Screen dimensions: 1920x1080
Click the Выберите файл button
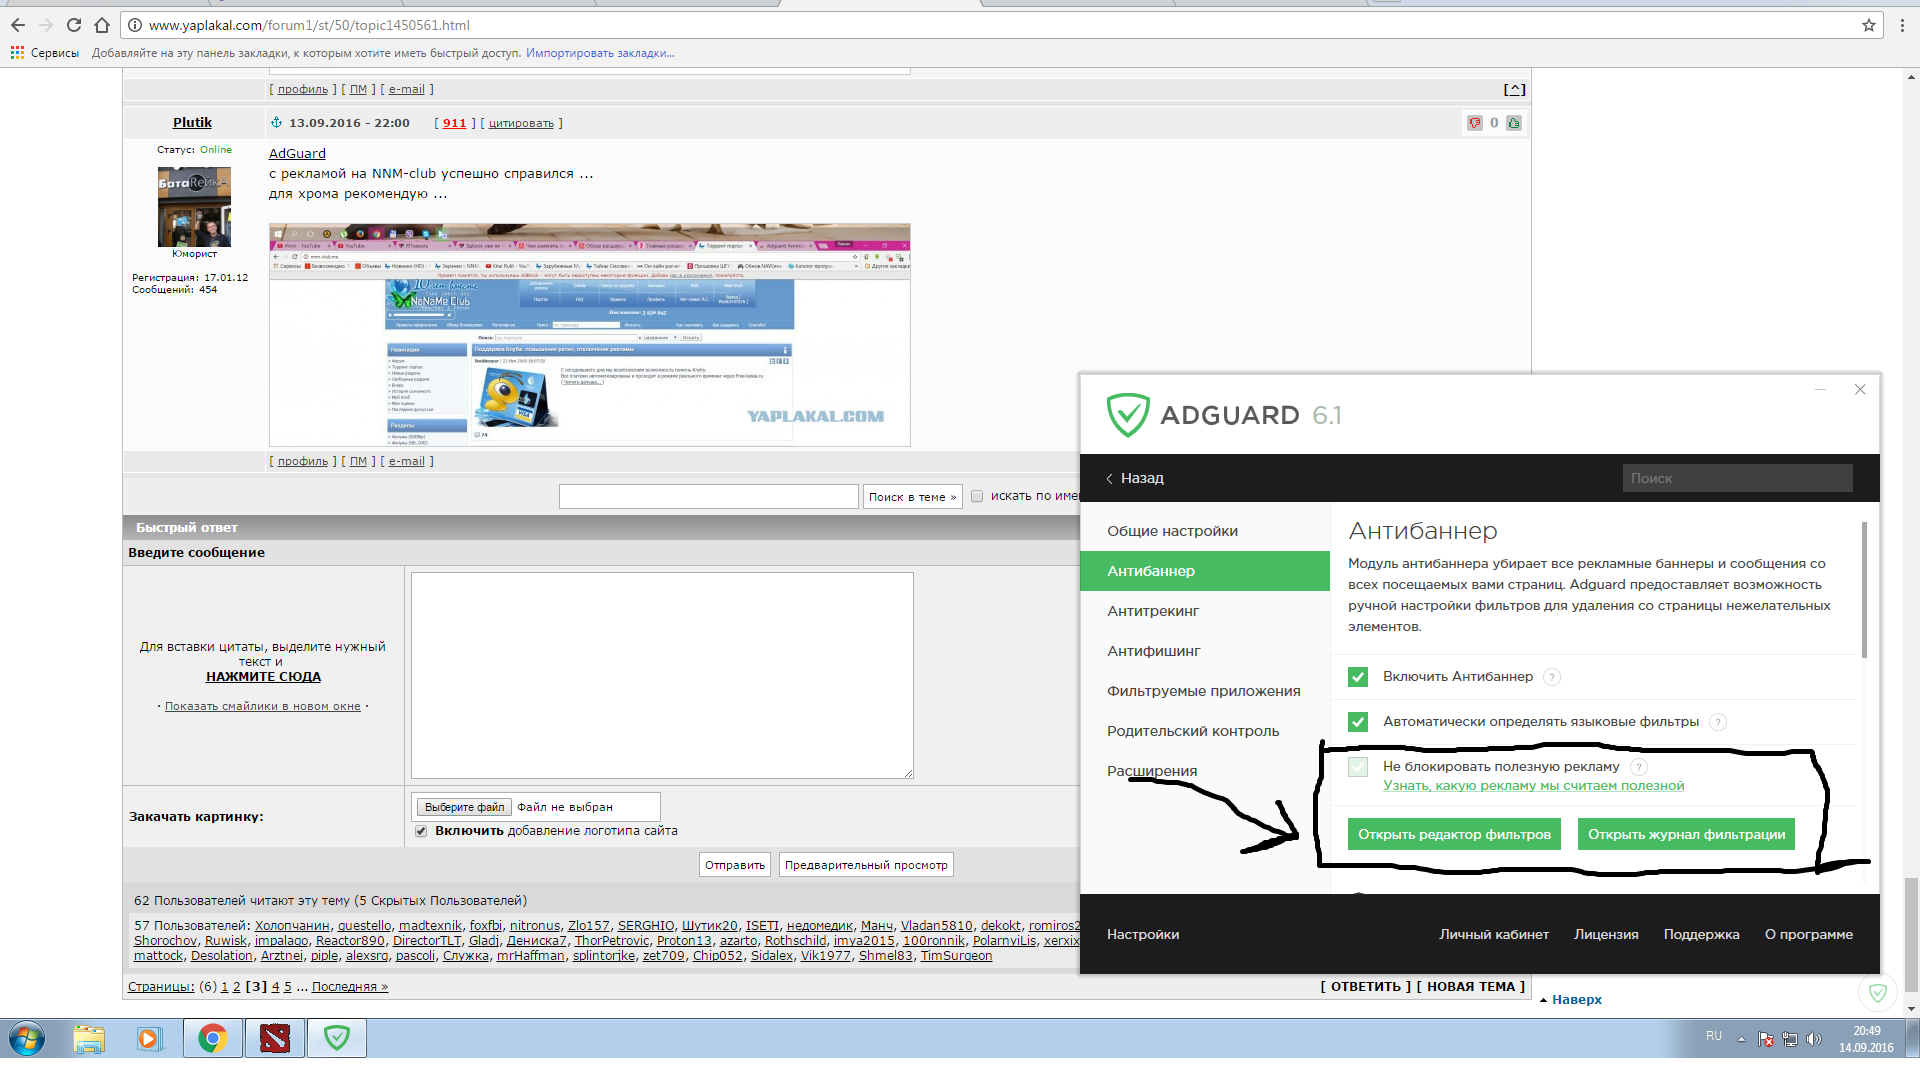[x=464, y=807]
